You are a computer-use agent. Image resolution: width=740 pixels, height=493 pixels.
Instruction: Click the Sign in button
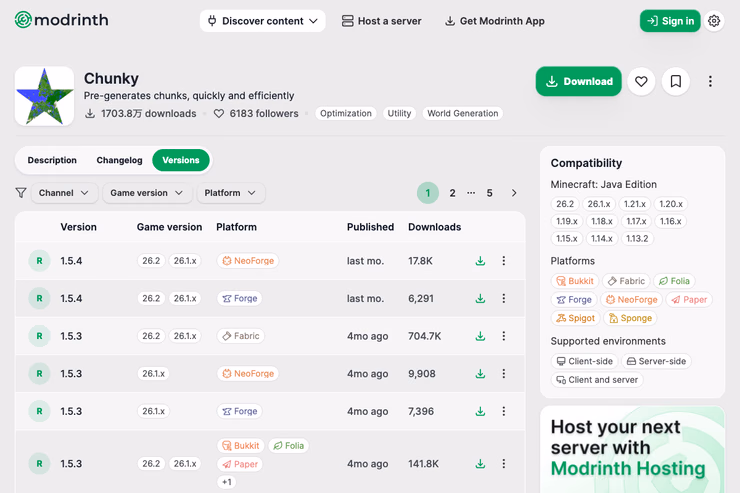point(670,21)
